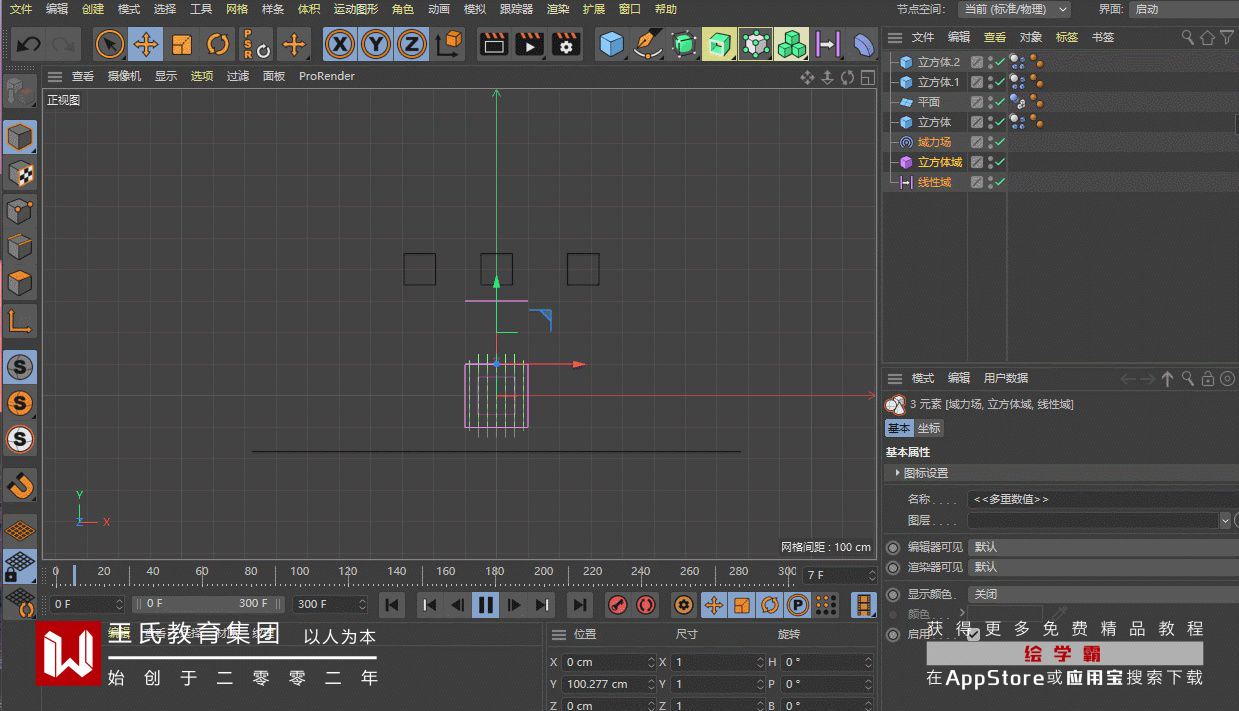Open the render settings gear clapperboard icon
The width and height of the screenshot is (1239, 711).
[566, 45]
